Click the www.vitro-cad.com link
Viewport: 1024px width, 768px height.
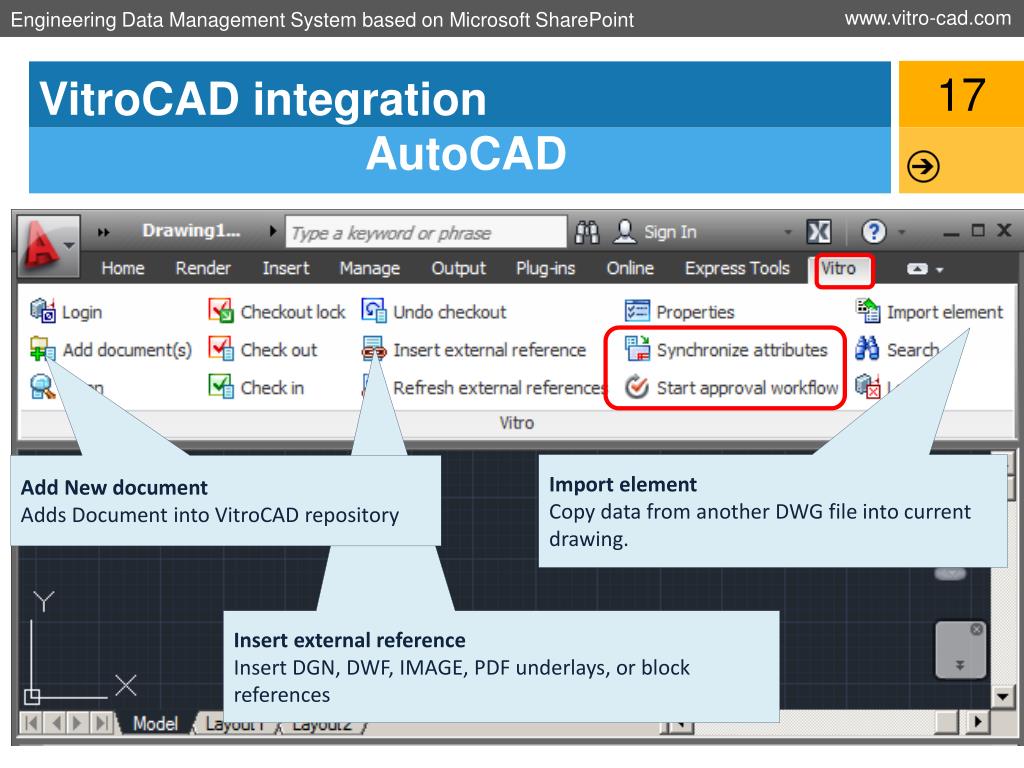point(927,18)
